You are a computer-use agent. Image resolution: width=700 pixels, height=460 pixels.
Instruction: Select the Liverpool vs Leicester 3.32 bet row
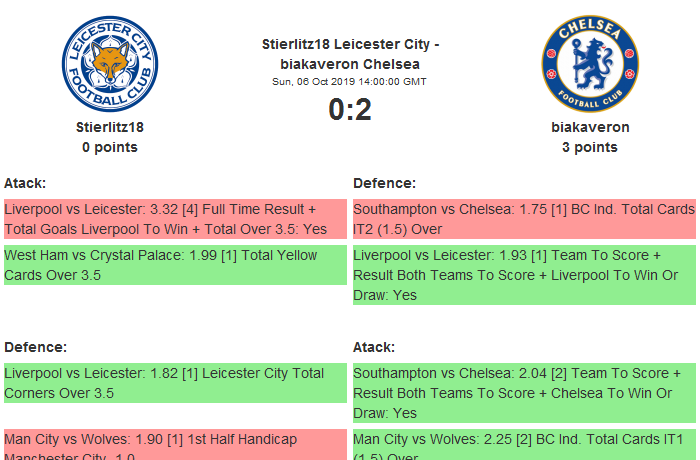175,219
